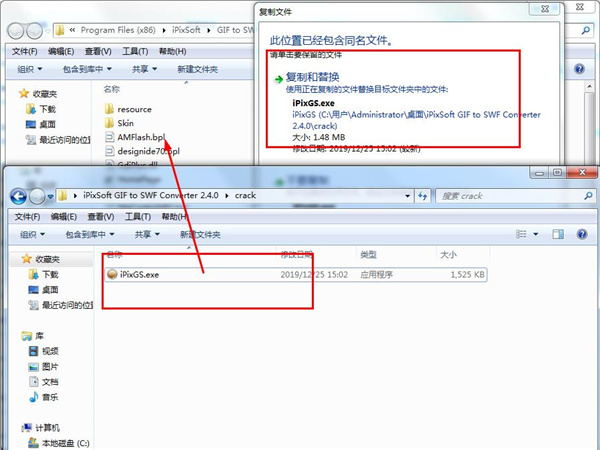The height and width of the screenshot is (450, 600).
Task: Open 包含到库中 dropdown in back window
Action: point(87,69)
